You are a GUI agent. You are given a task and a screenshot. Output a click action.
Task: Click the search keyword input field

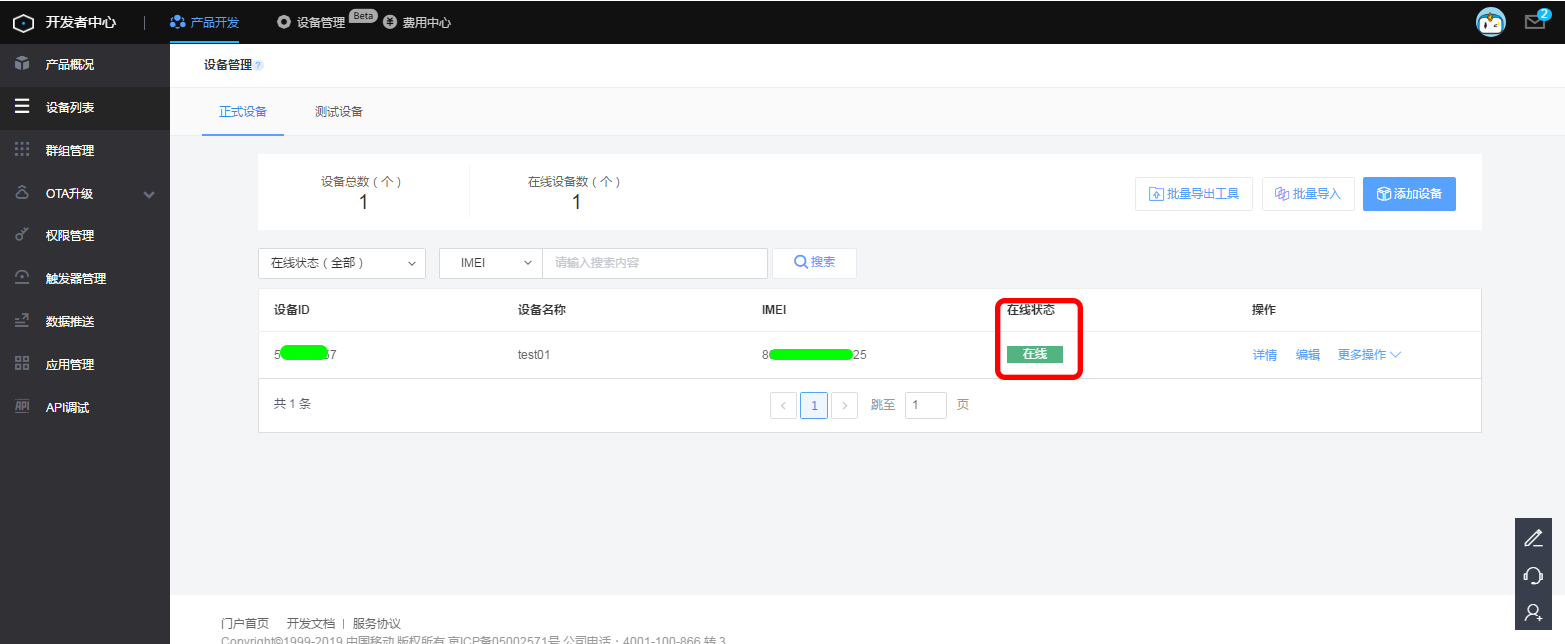655,263
